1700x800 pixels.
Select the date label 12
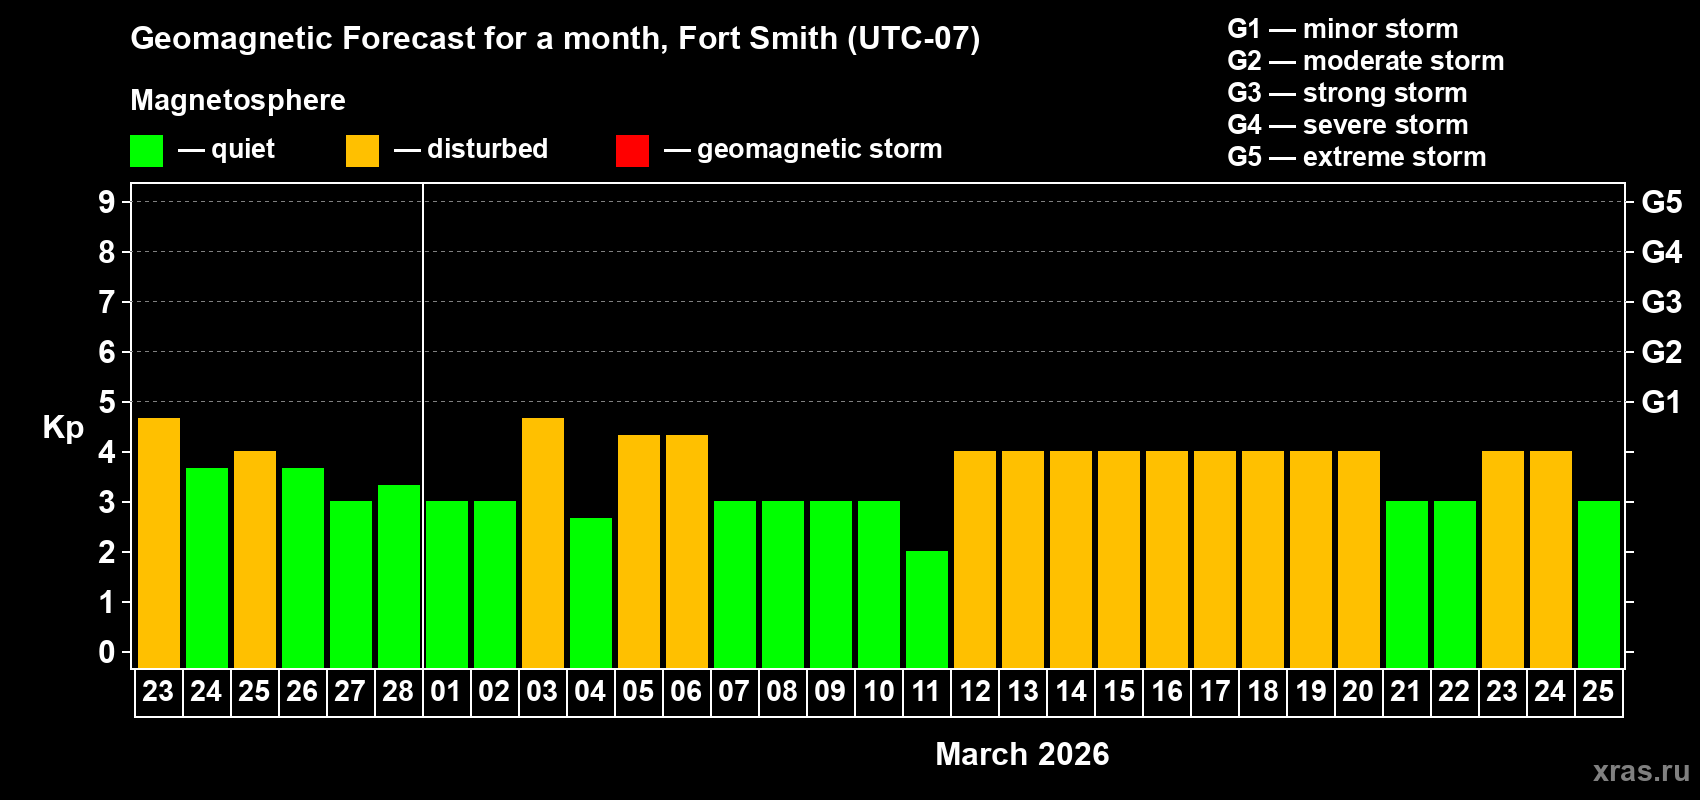974,692
